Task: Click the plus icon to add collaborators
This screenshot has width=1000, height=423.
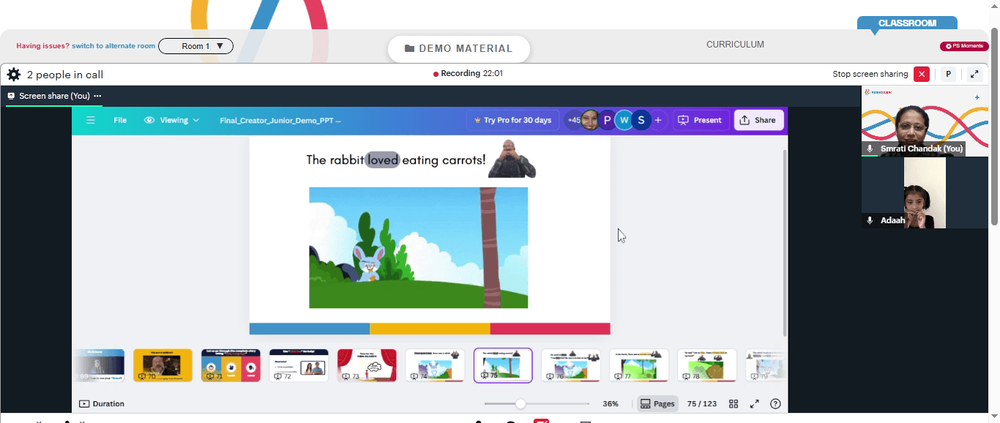Action: 658,120
